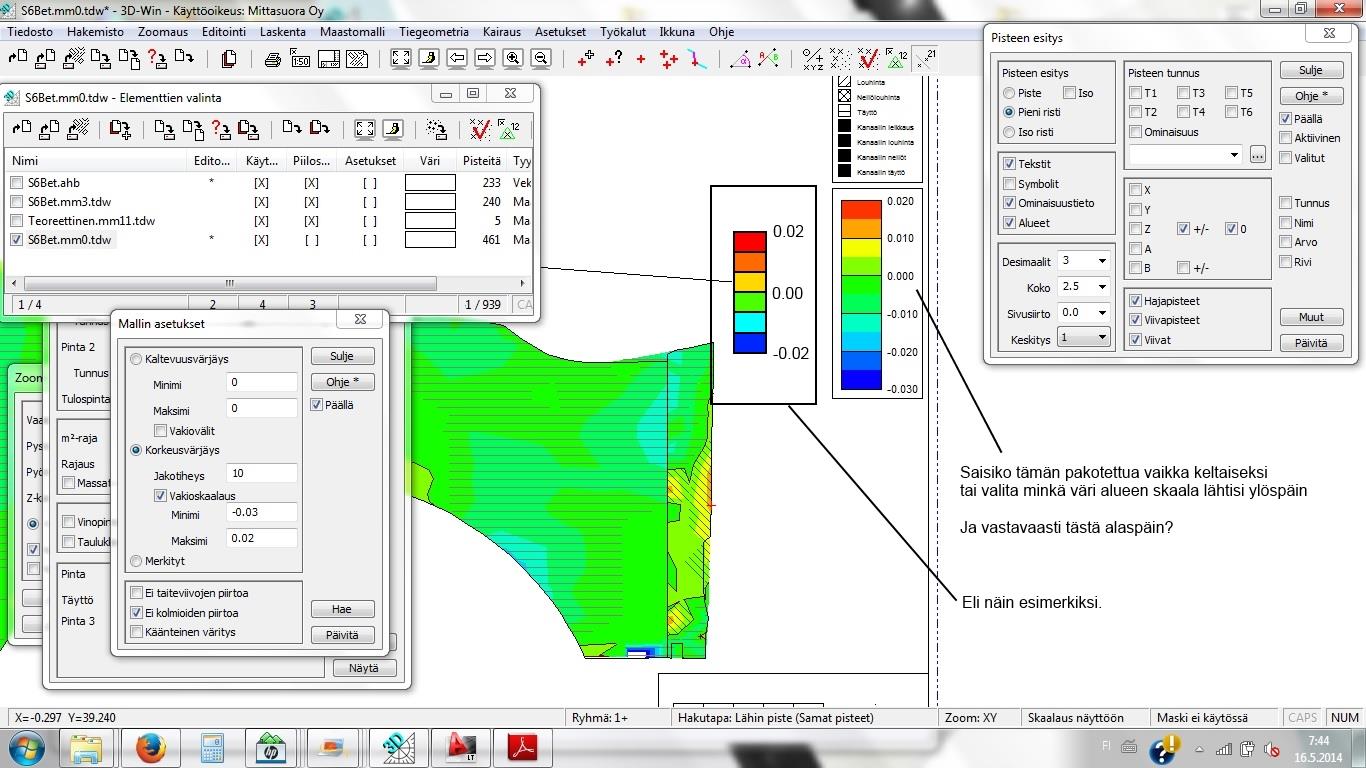Click the 1:50 scale icon
This screenshot has height=768, width=1366.
point(300,59)
